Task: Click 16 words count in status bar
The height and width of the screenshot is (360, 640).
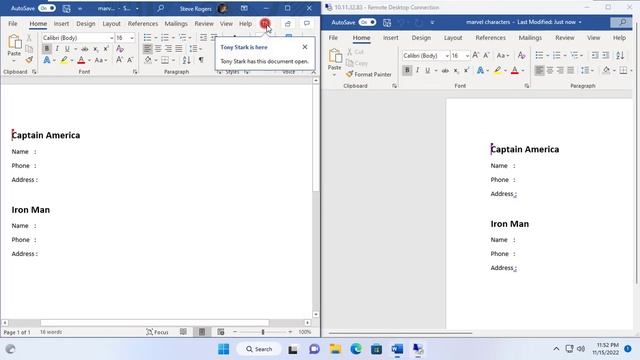Action: [51, 332]
